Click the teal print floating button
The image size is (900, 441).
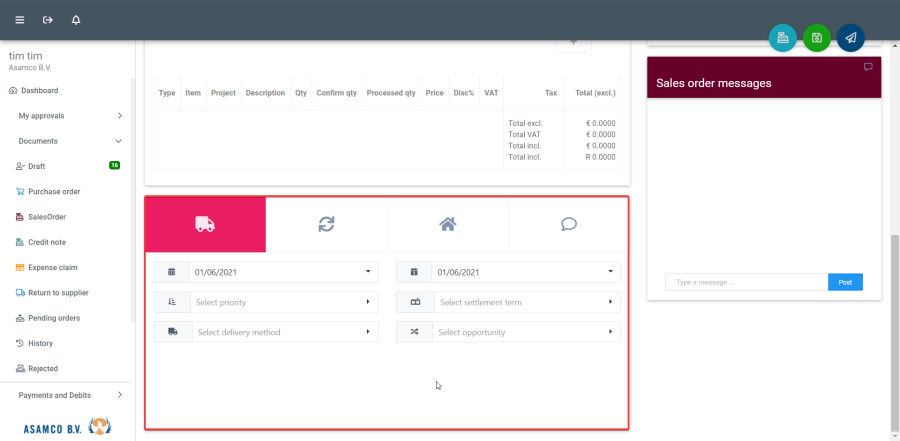point(783,38)
